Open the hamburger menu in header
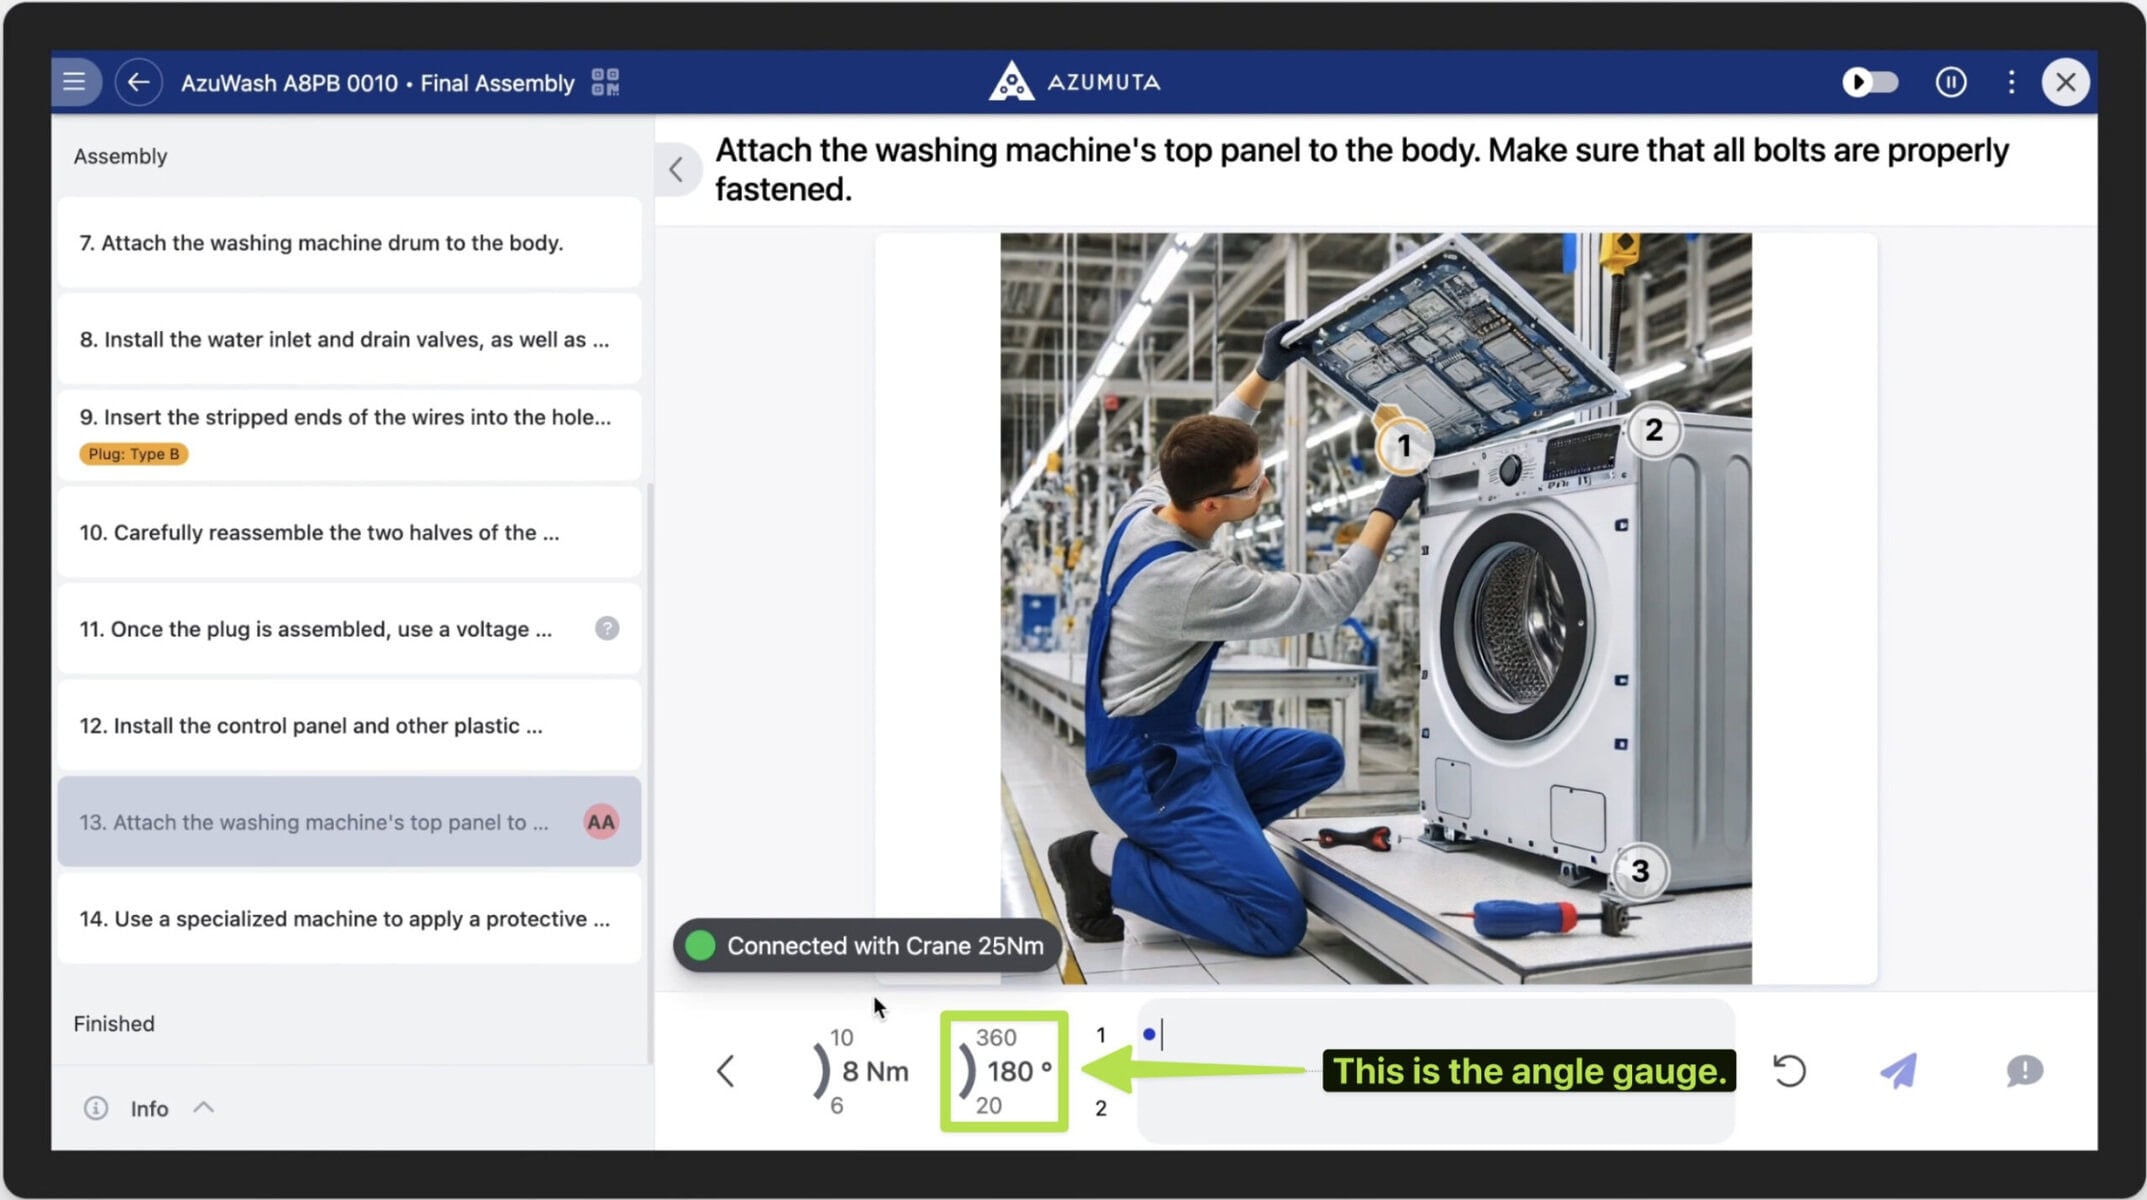Screen dimensions: 2147x1200 [75, 82]
